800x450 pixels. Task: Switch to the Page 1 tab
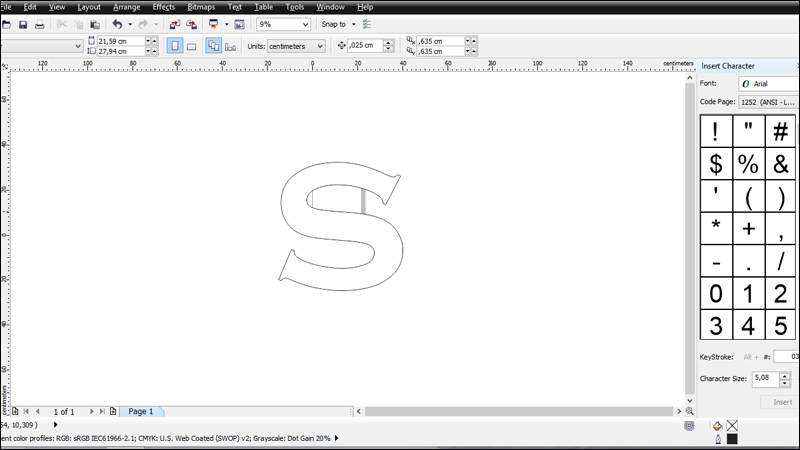tap(141, 411)
